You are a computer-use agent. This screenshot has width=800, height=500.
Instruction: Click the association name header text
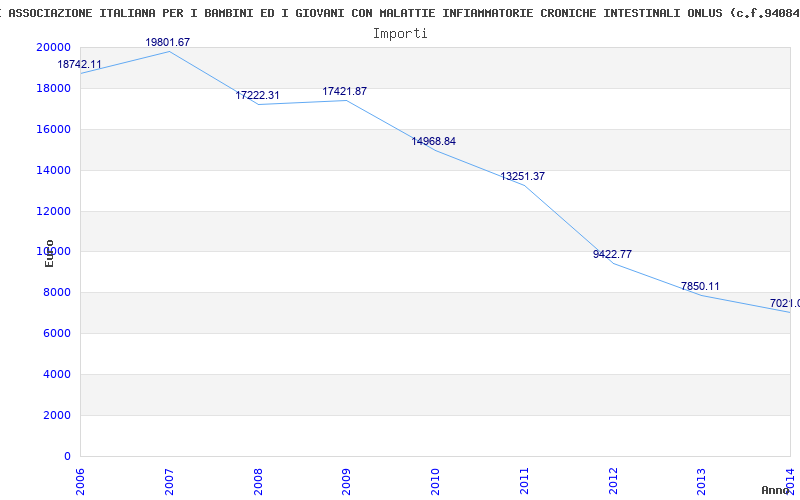400,13
